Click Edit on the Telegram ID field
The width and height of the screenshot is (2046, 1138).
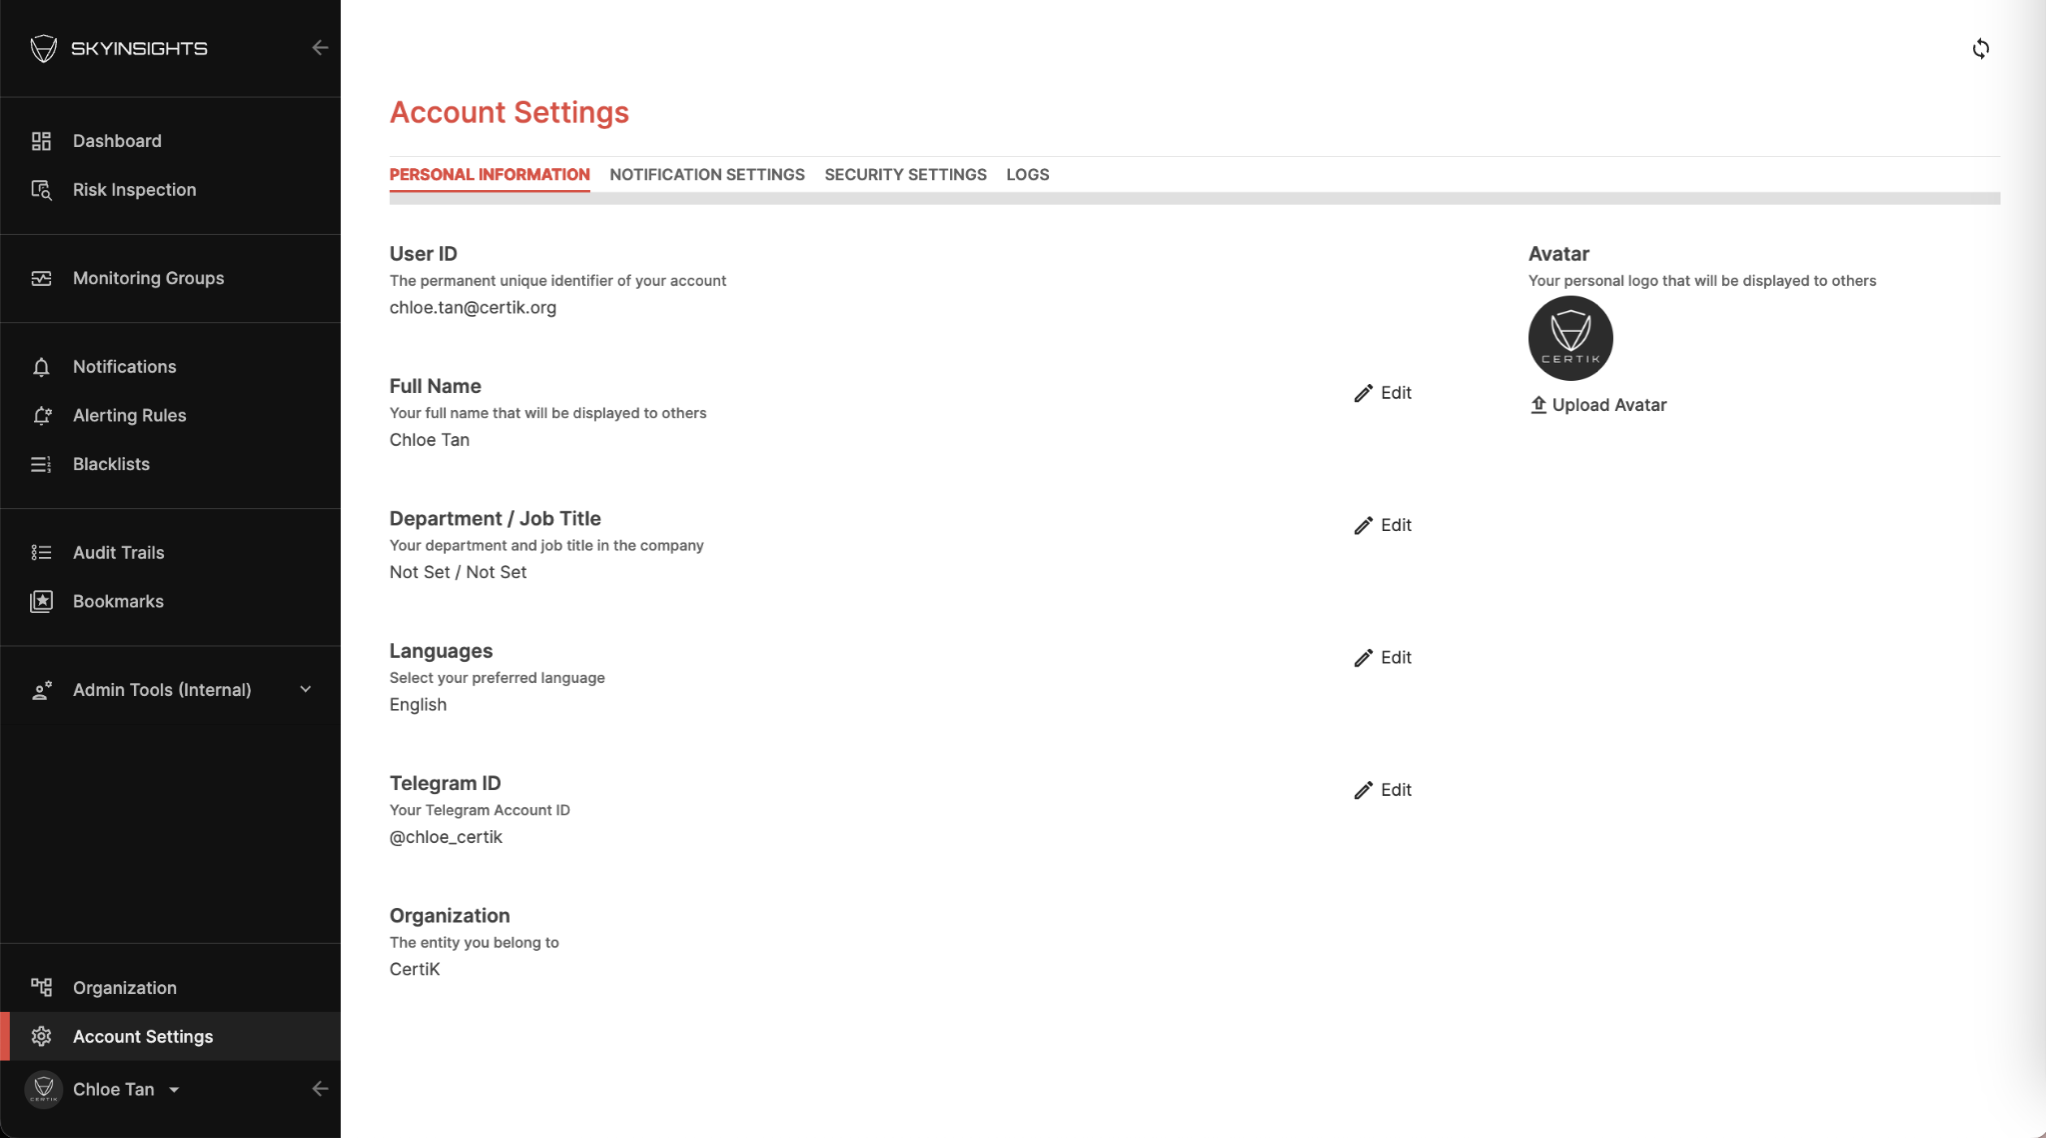[x=1383, y=789]
